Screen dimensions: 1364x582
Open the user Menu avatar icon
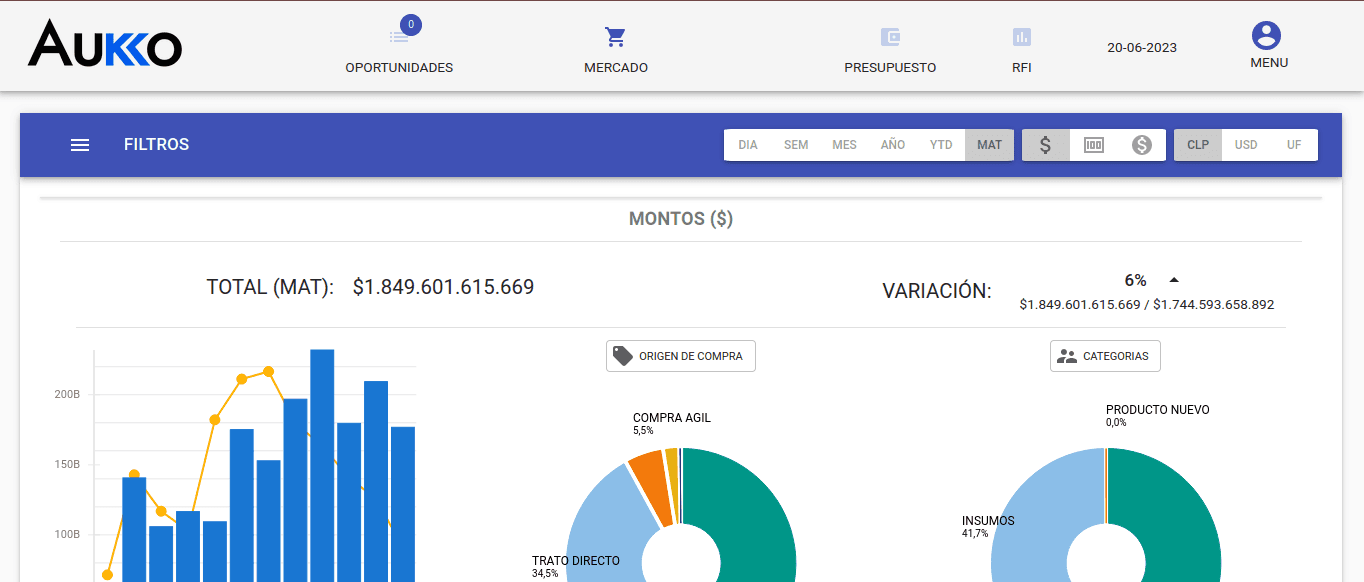pos(1266,36)
